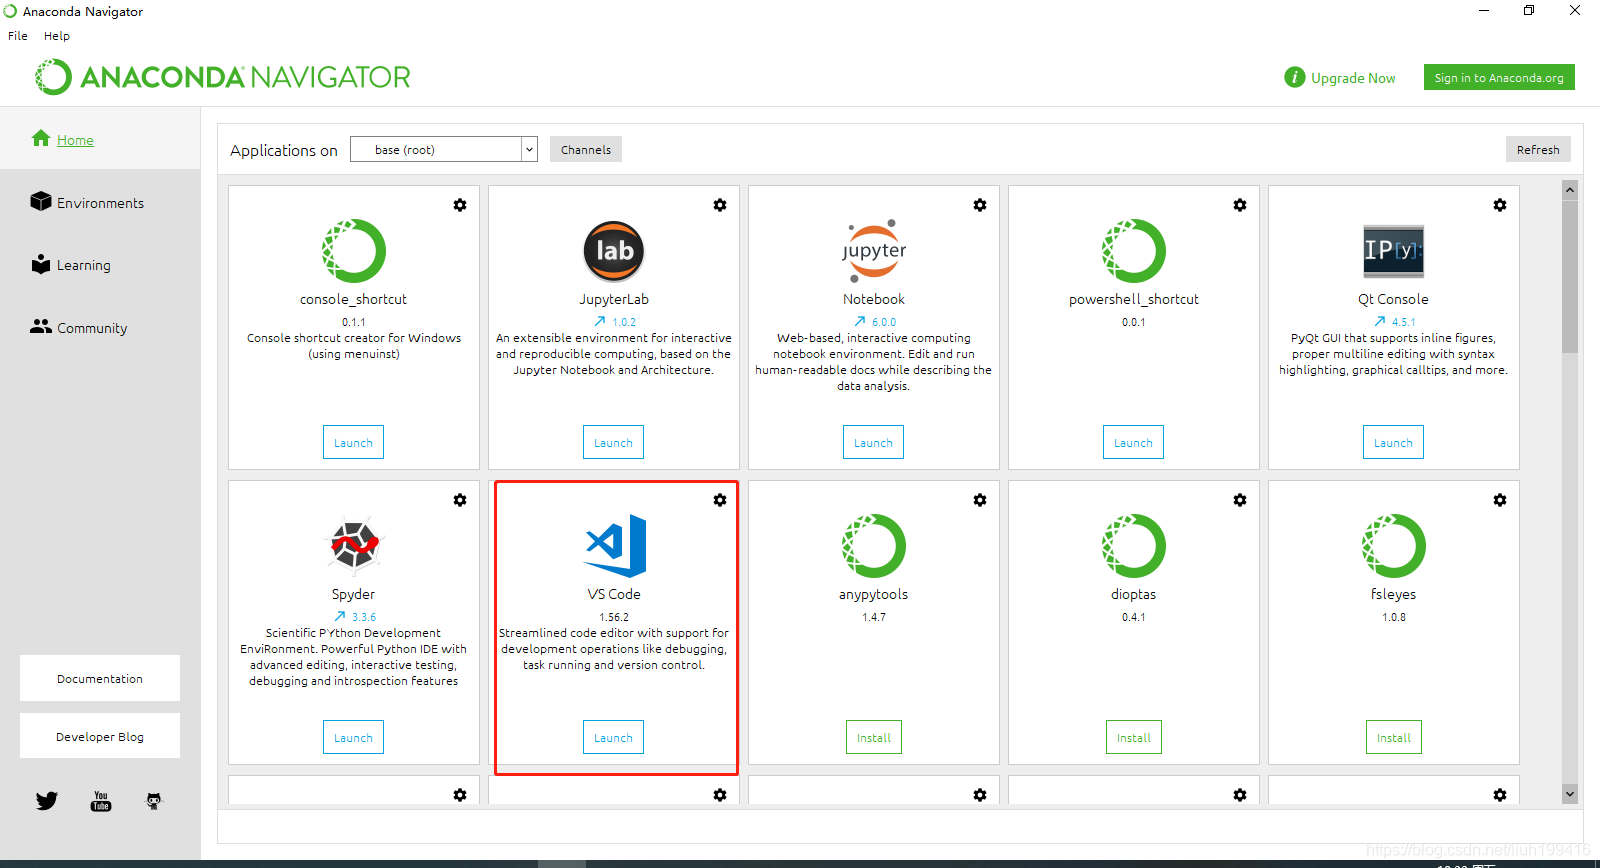Open settings gear on powershell_shortcut card
The width and height of the screenshot is (1600, 868).
click(1240, 205)
